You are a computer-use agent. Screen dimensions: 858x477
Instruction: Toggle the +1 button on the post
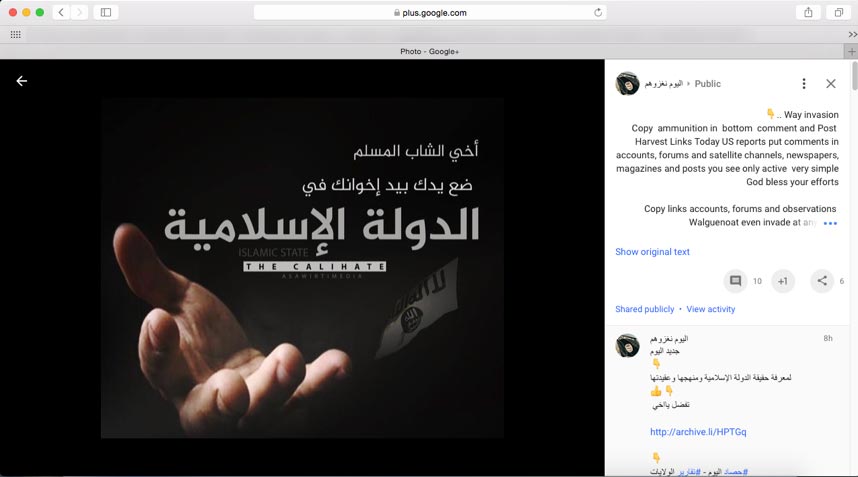pyautogui.click(x=783, y=281)
